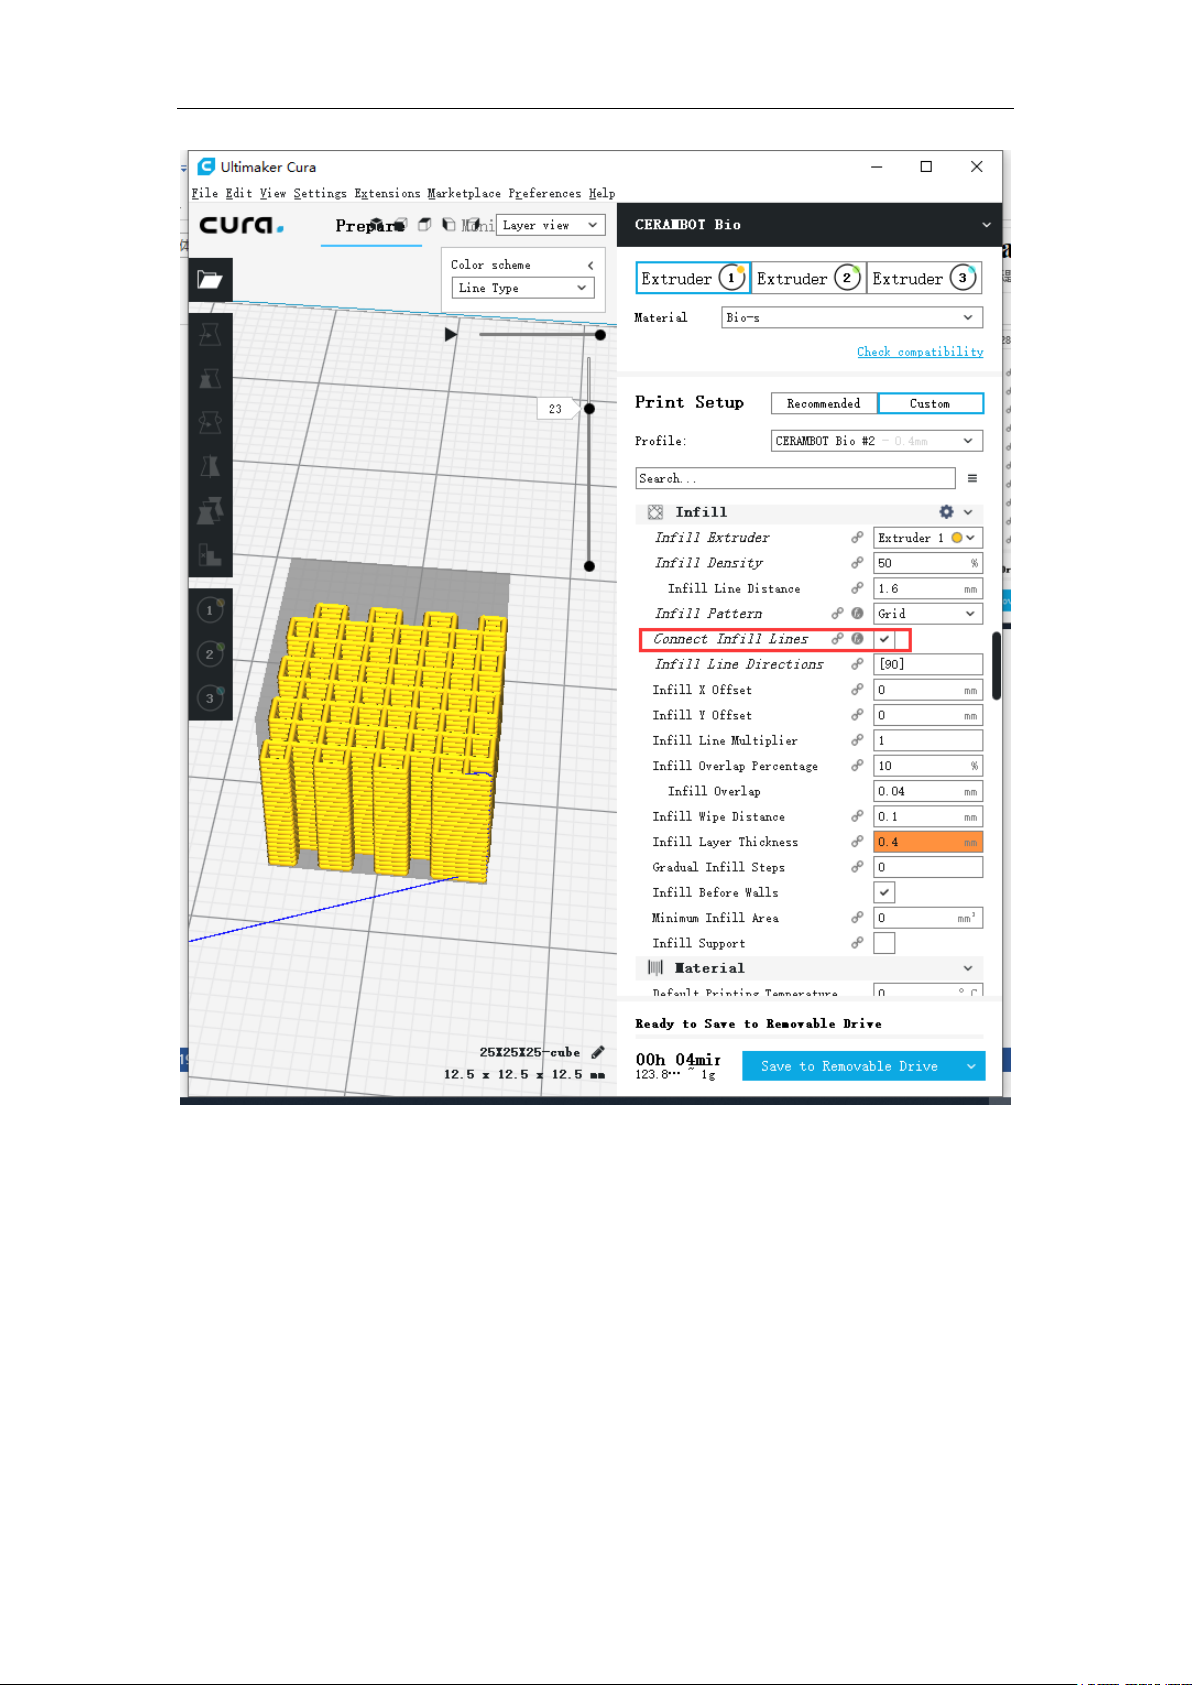
Task: Click the link icon for Infill Wipe Distance
Action: coord(857,816)
